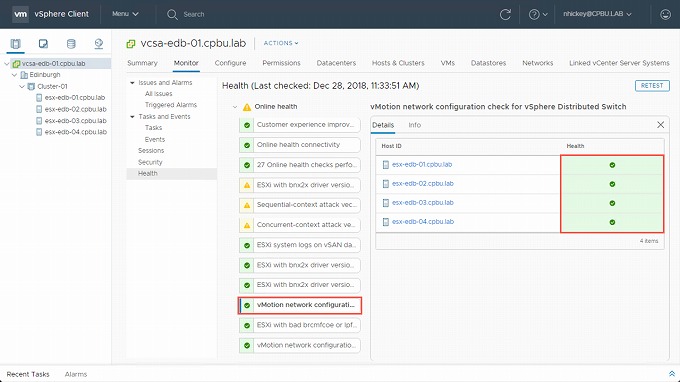This screenshot has height=382, width=680.
Task: Open the Storage inventory view icon
Action: click(71, 43)
